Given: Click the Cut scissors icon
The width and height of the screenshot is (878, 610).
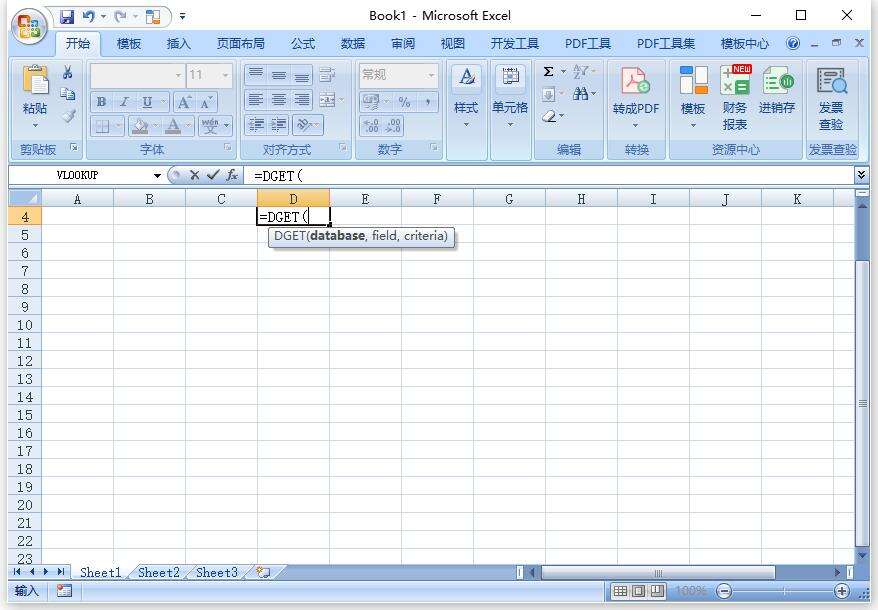Looking at the screenshot, I should point(67,72).
